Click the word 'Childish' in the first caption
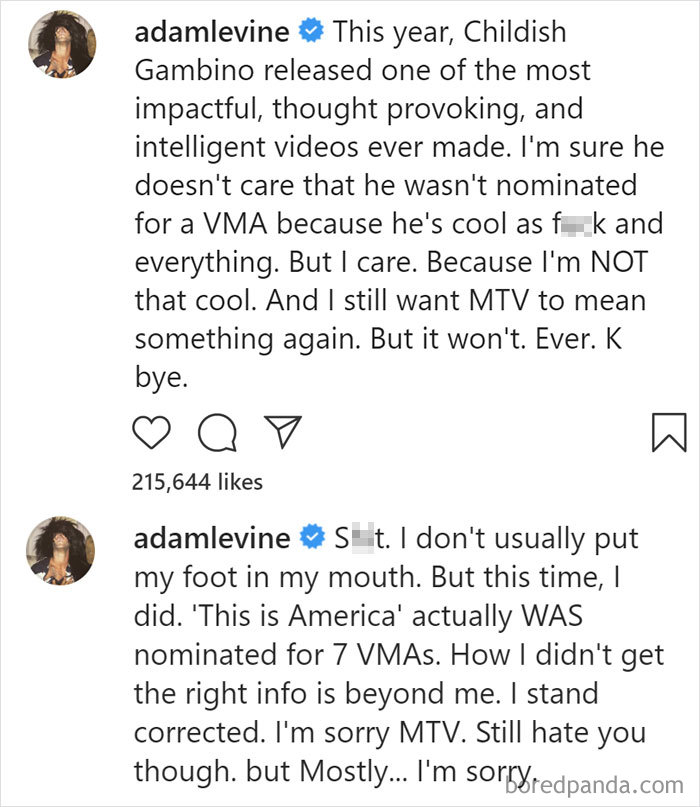700x807 pixels. coord(515,32)
